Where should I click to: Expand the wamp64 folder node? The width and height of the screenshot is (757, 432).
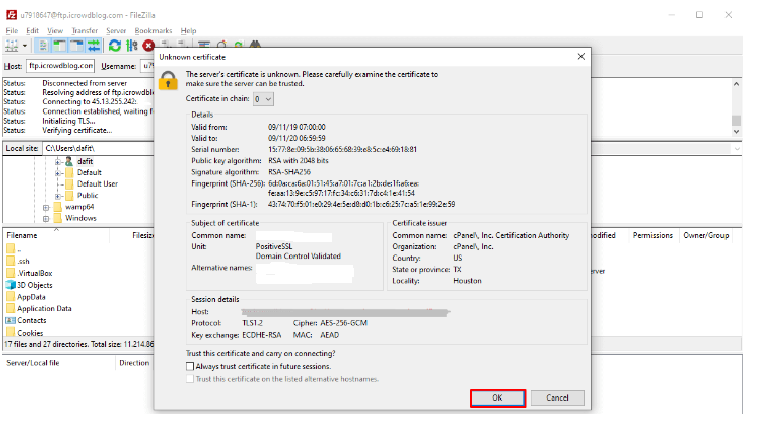46,207
